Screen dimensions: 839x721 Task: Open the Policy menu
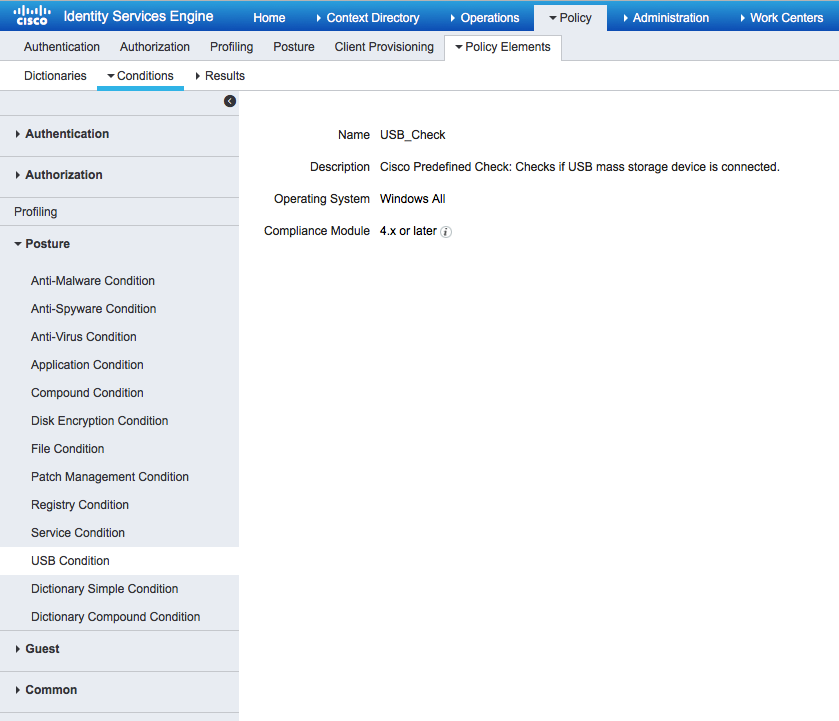(x=570, y=18)
